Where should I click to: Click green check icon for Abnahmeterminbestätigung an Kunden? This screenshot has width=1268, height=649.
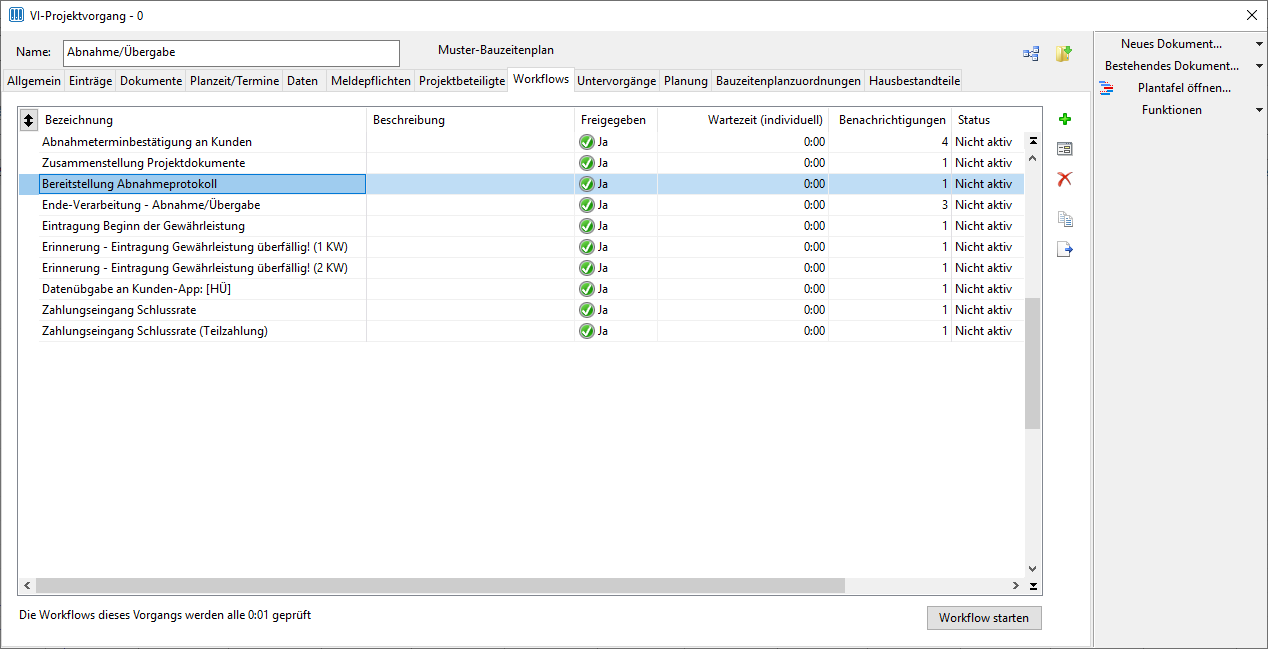point(586,142)
